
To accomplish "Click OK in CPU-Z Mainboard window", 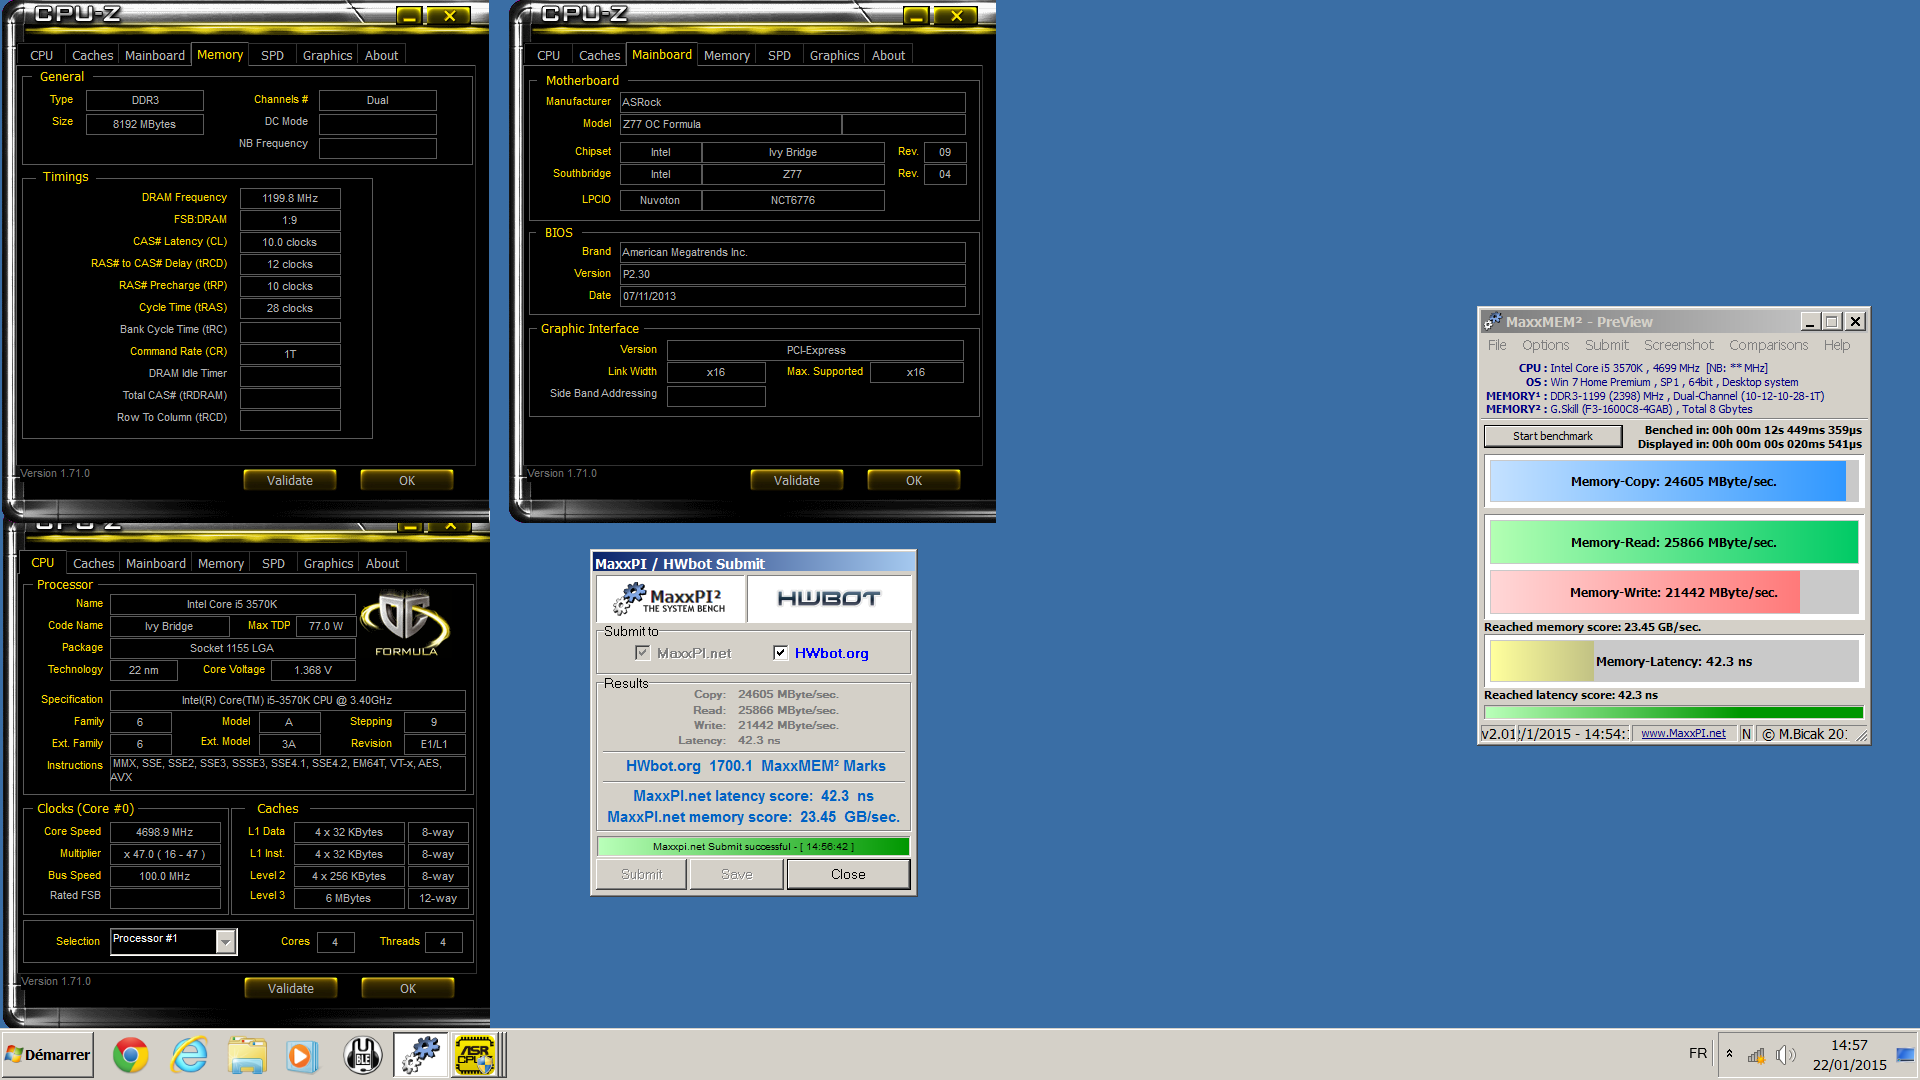I will (914, 480).
